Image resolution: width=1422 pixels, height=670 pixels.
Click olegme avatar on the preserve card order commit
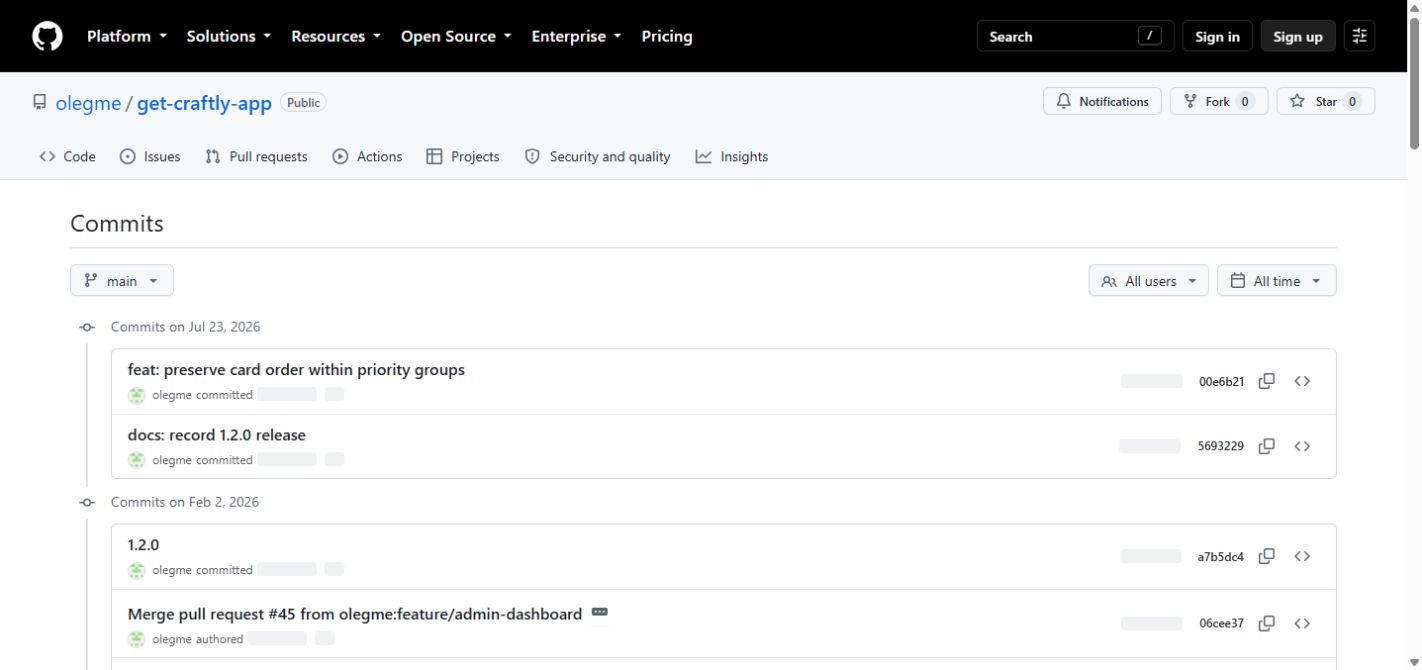(136, 395)
